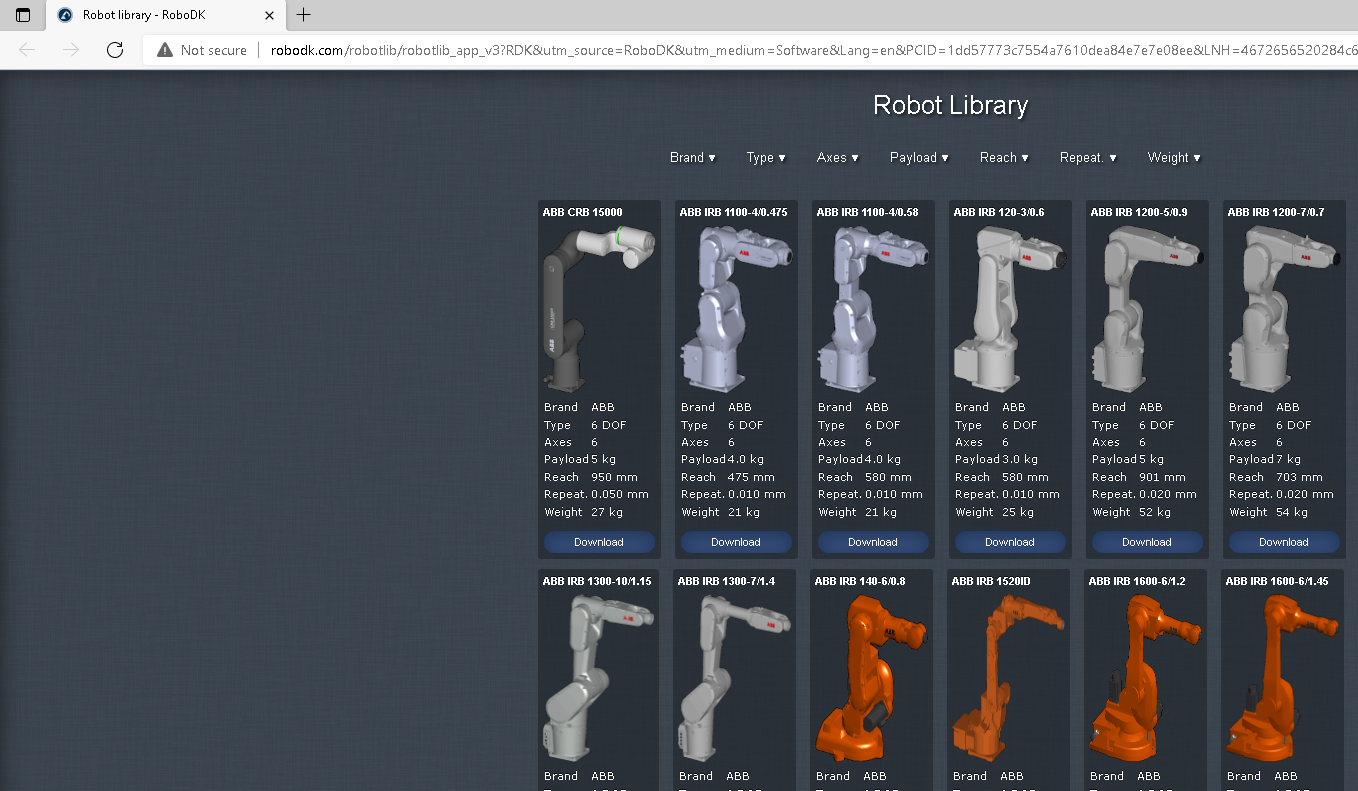This screenshot has height=791, width=1358.
Task: Click the ABB IRB 1100-4/0.58 robot image
Action: (873, 308)
